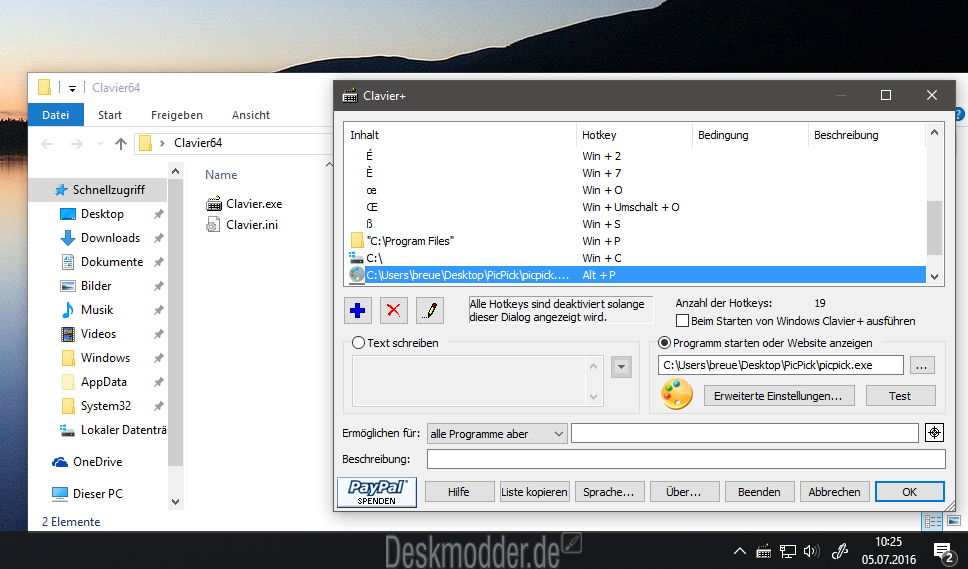Sort by Inhalt column header
Image resolution: width=968 pixels, height=569 pixels.
pyautogui.click(x=461, y=135)
